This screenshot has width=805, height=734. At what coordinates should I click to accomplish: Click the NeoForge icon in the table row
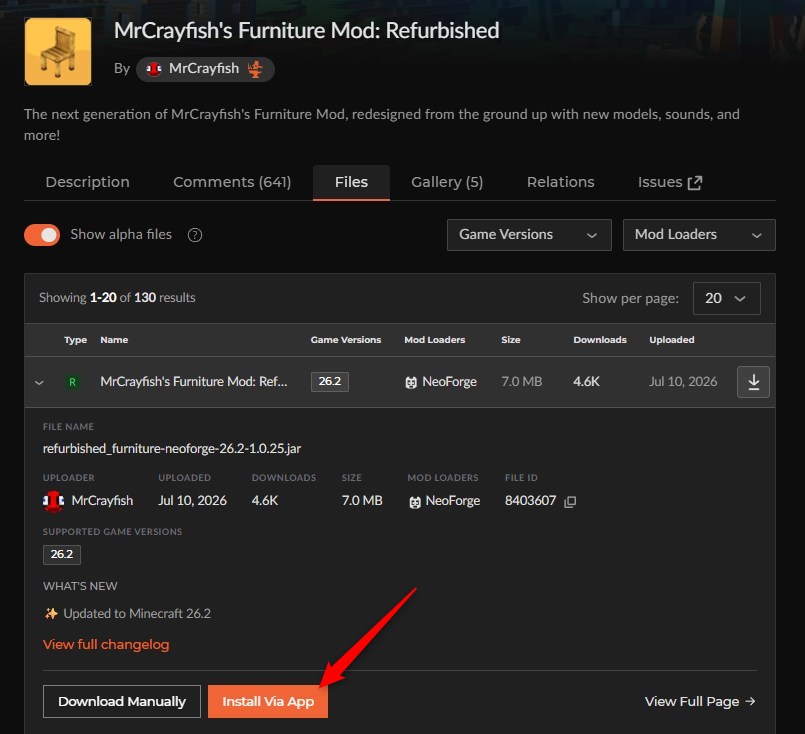pos(411,382)
